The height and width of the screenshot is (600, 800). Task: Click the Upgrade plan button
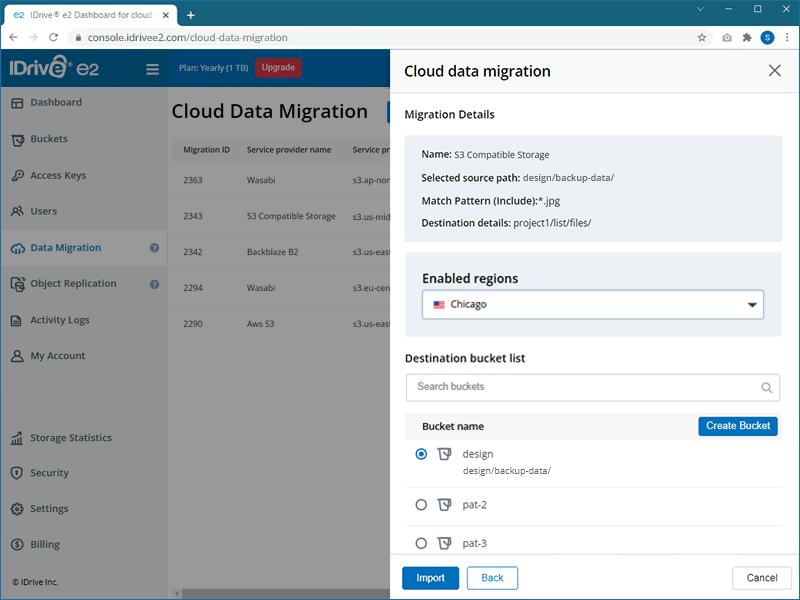tap(278, 68)
